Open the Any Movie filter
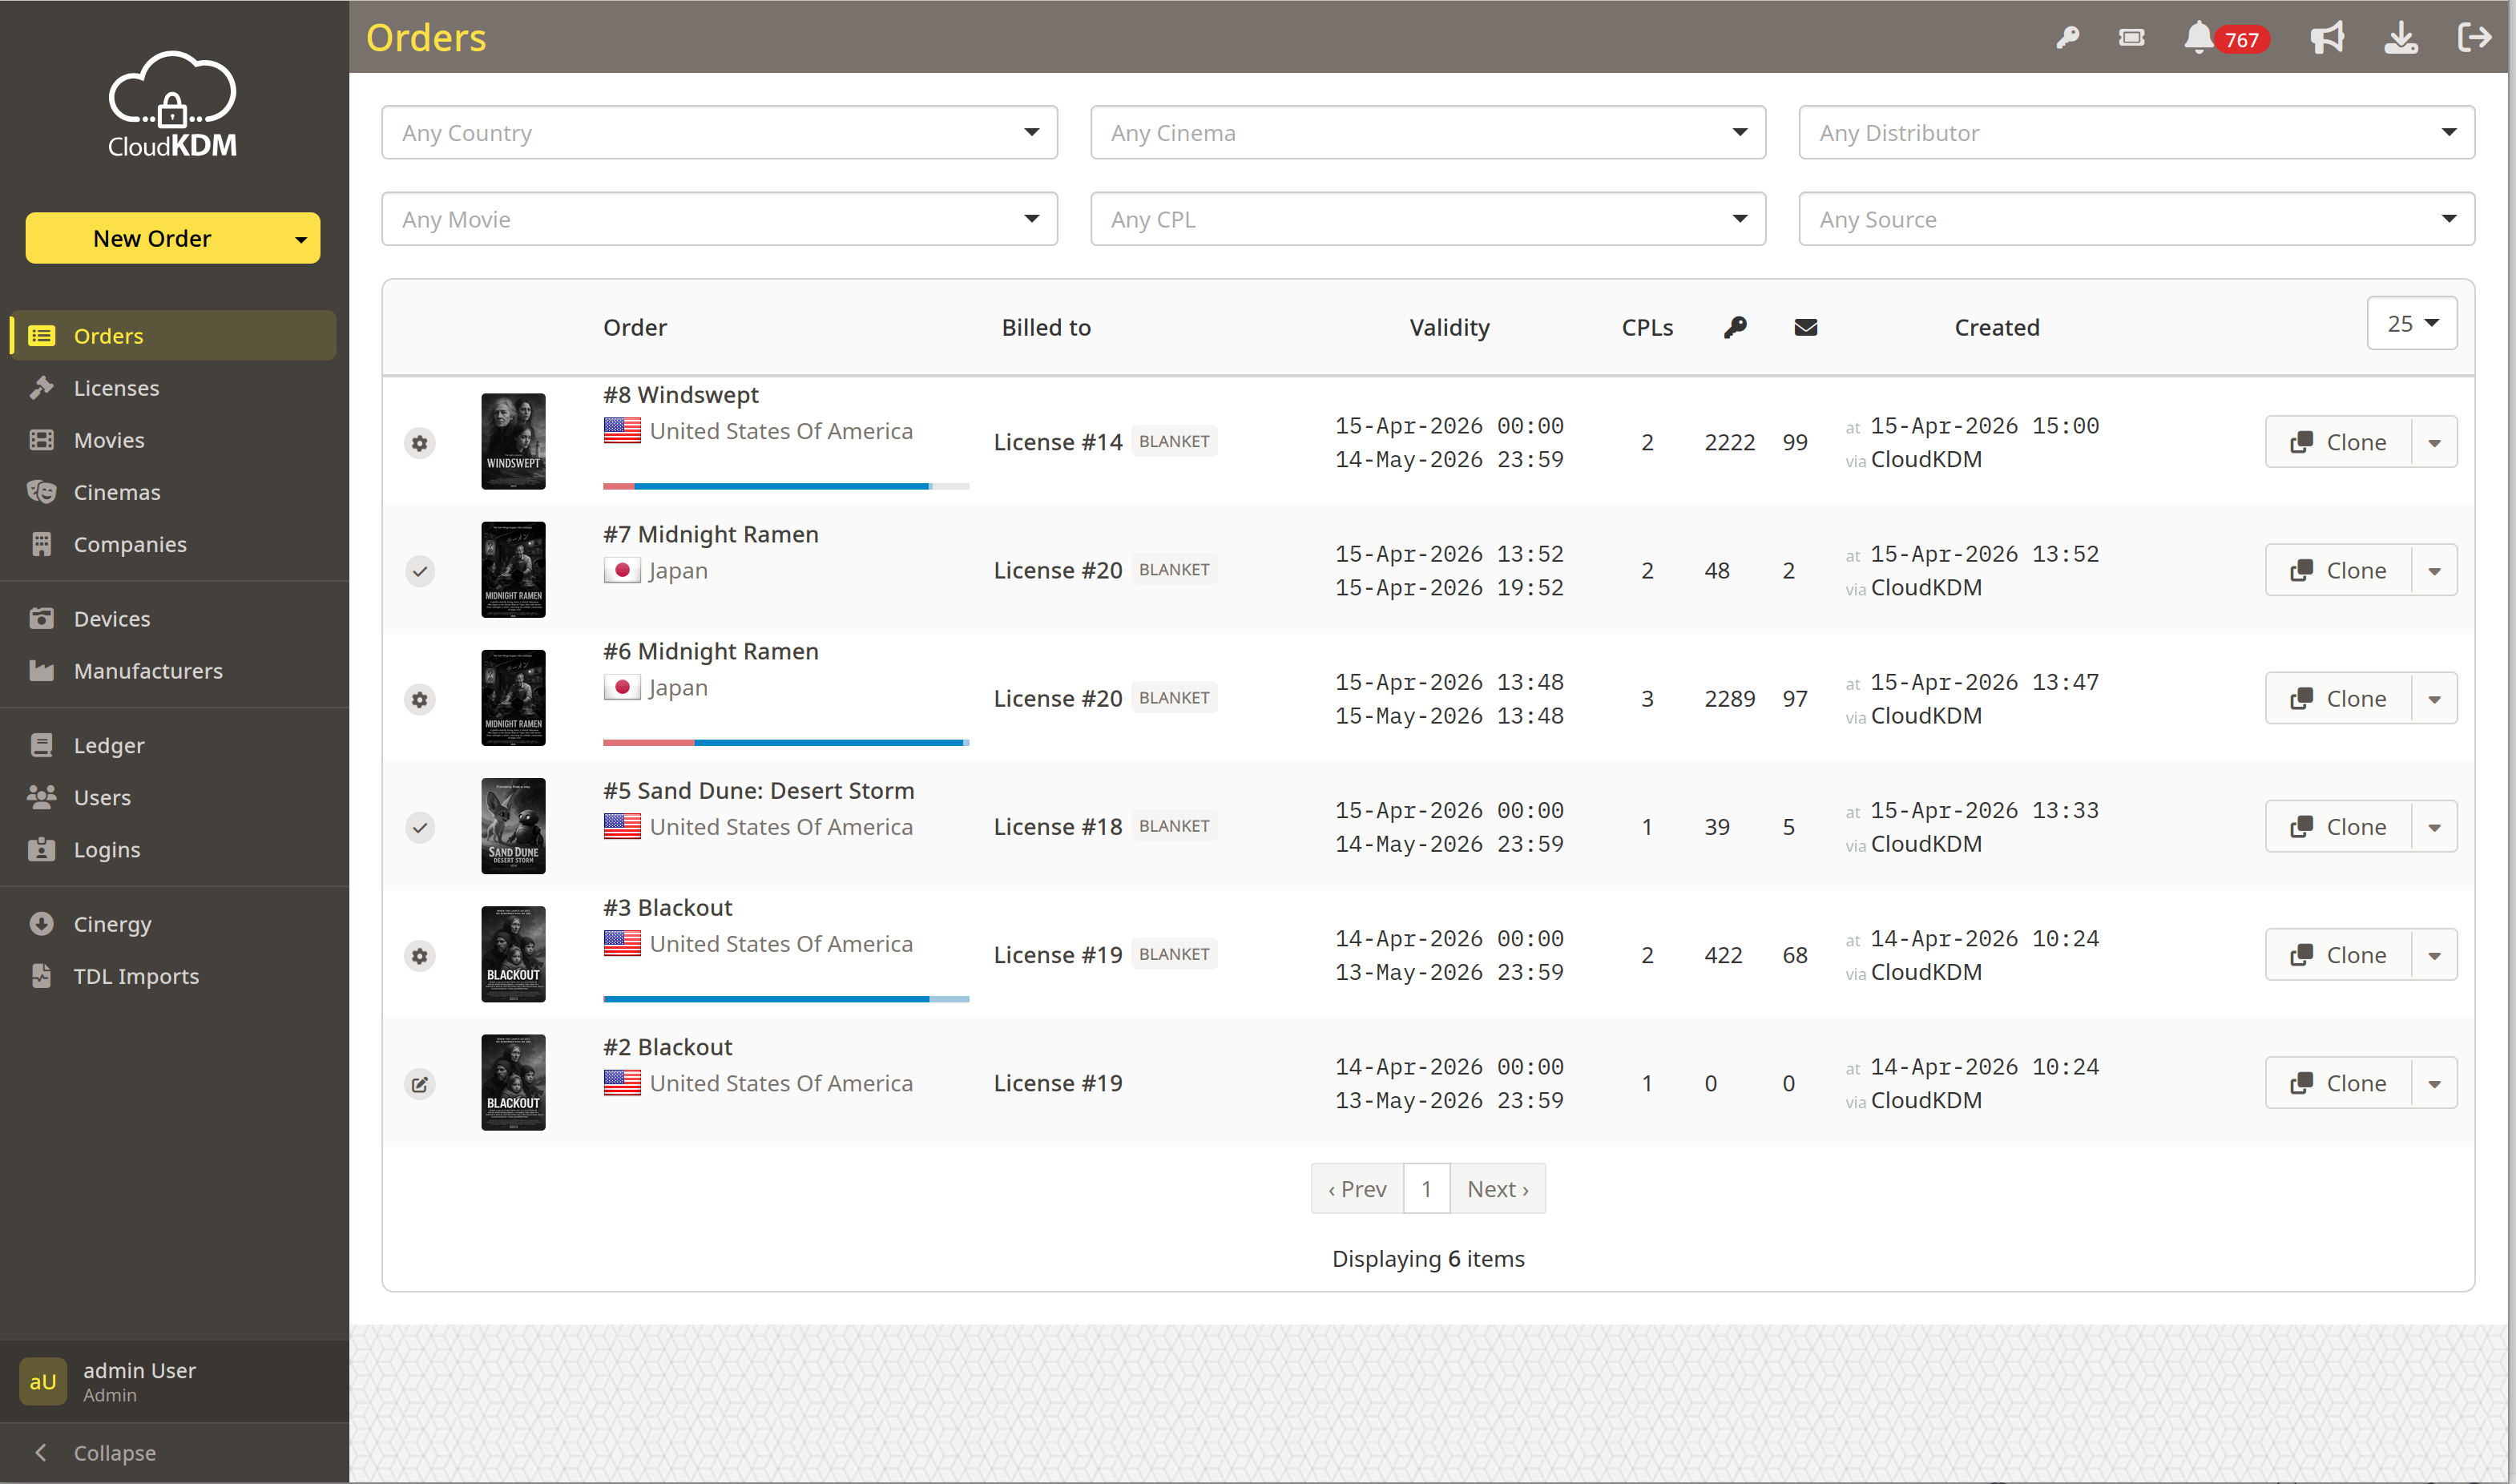The image size is (2516, 1484). click(719, 219)
